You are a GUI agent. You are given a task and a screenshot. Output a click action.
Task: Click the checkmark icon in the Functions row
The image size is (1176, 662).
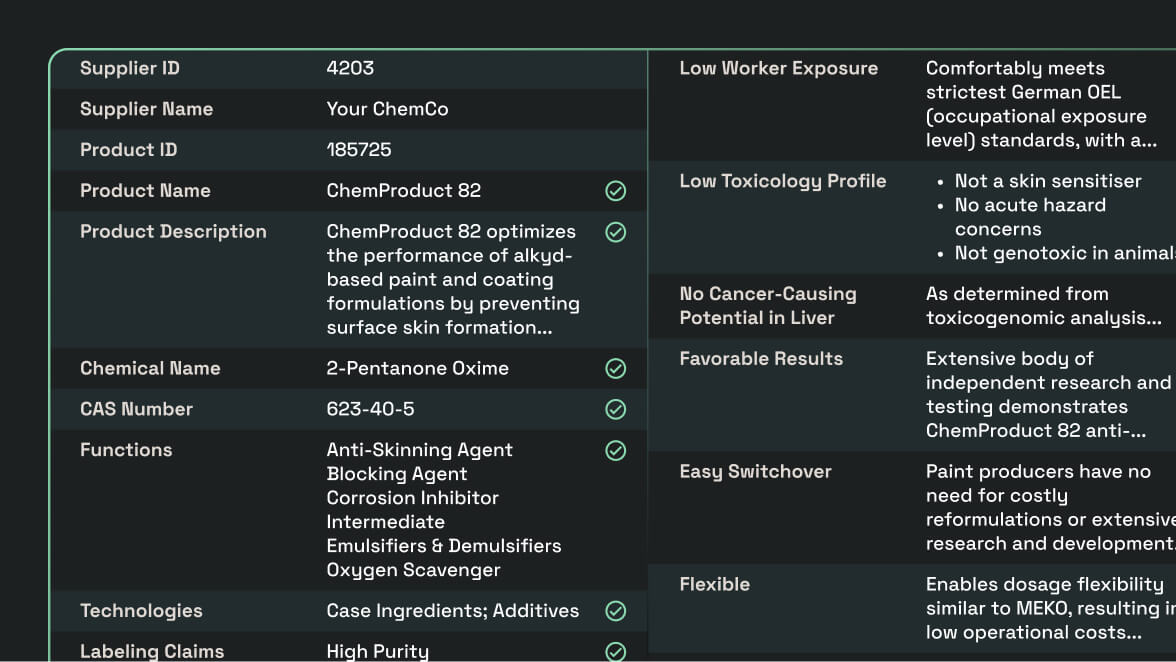616,451
